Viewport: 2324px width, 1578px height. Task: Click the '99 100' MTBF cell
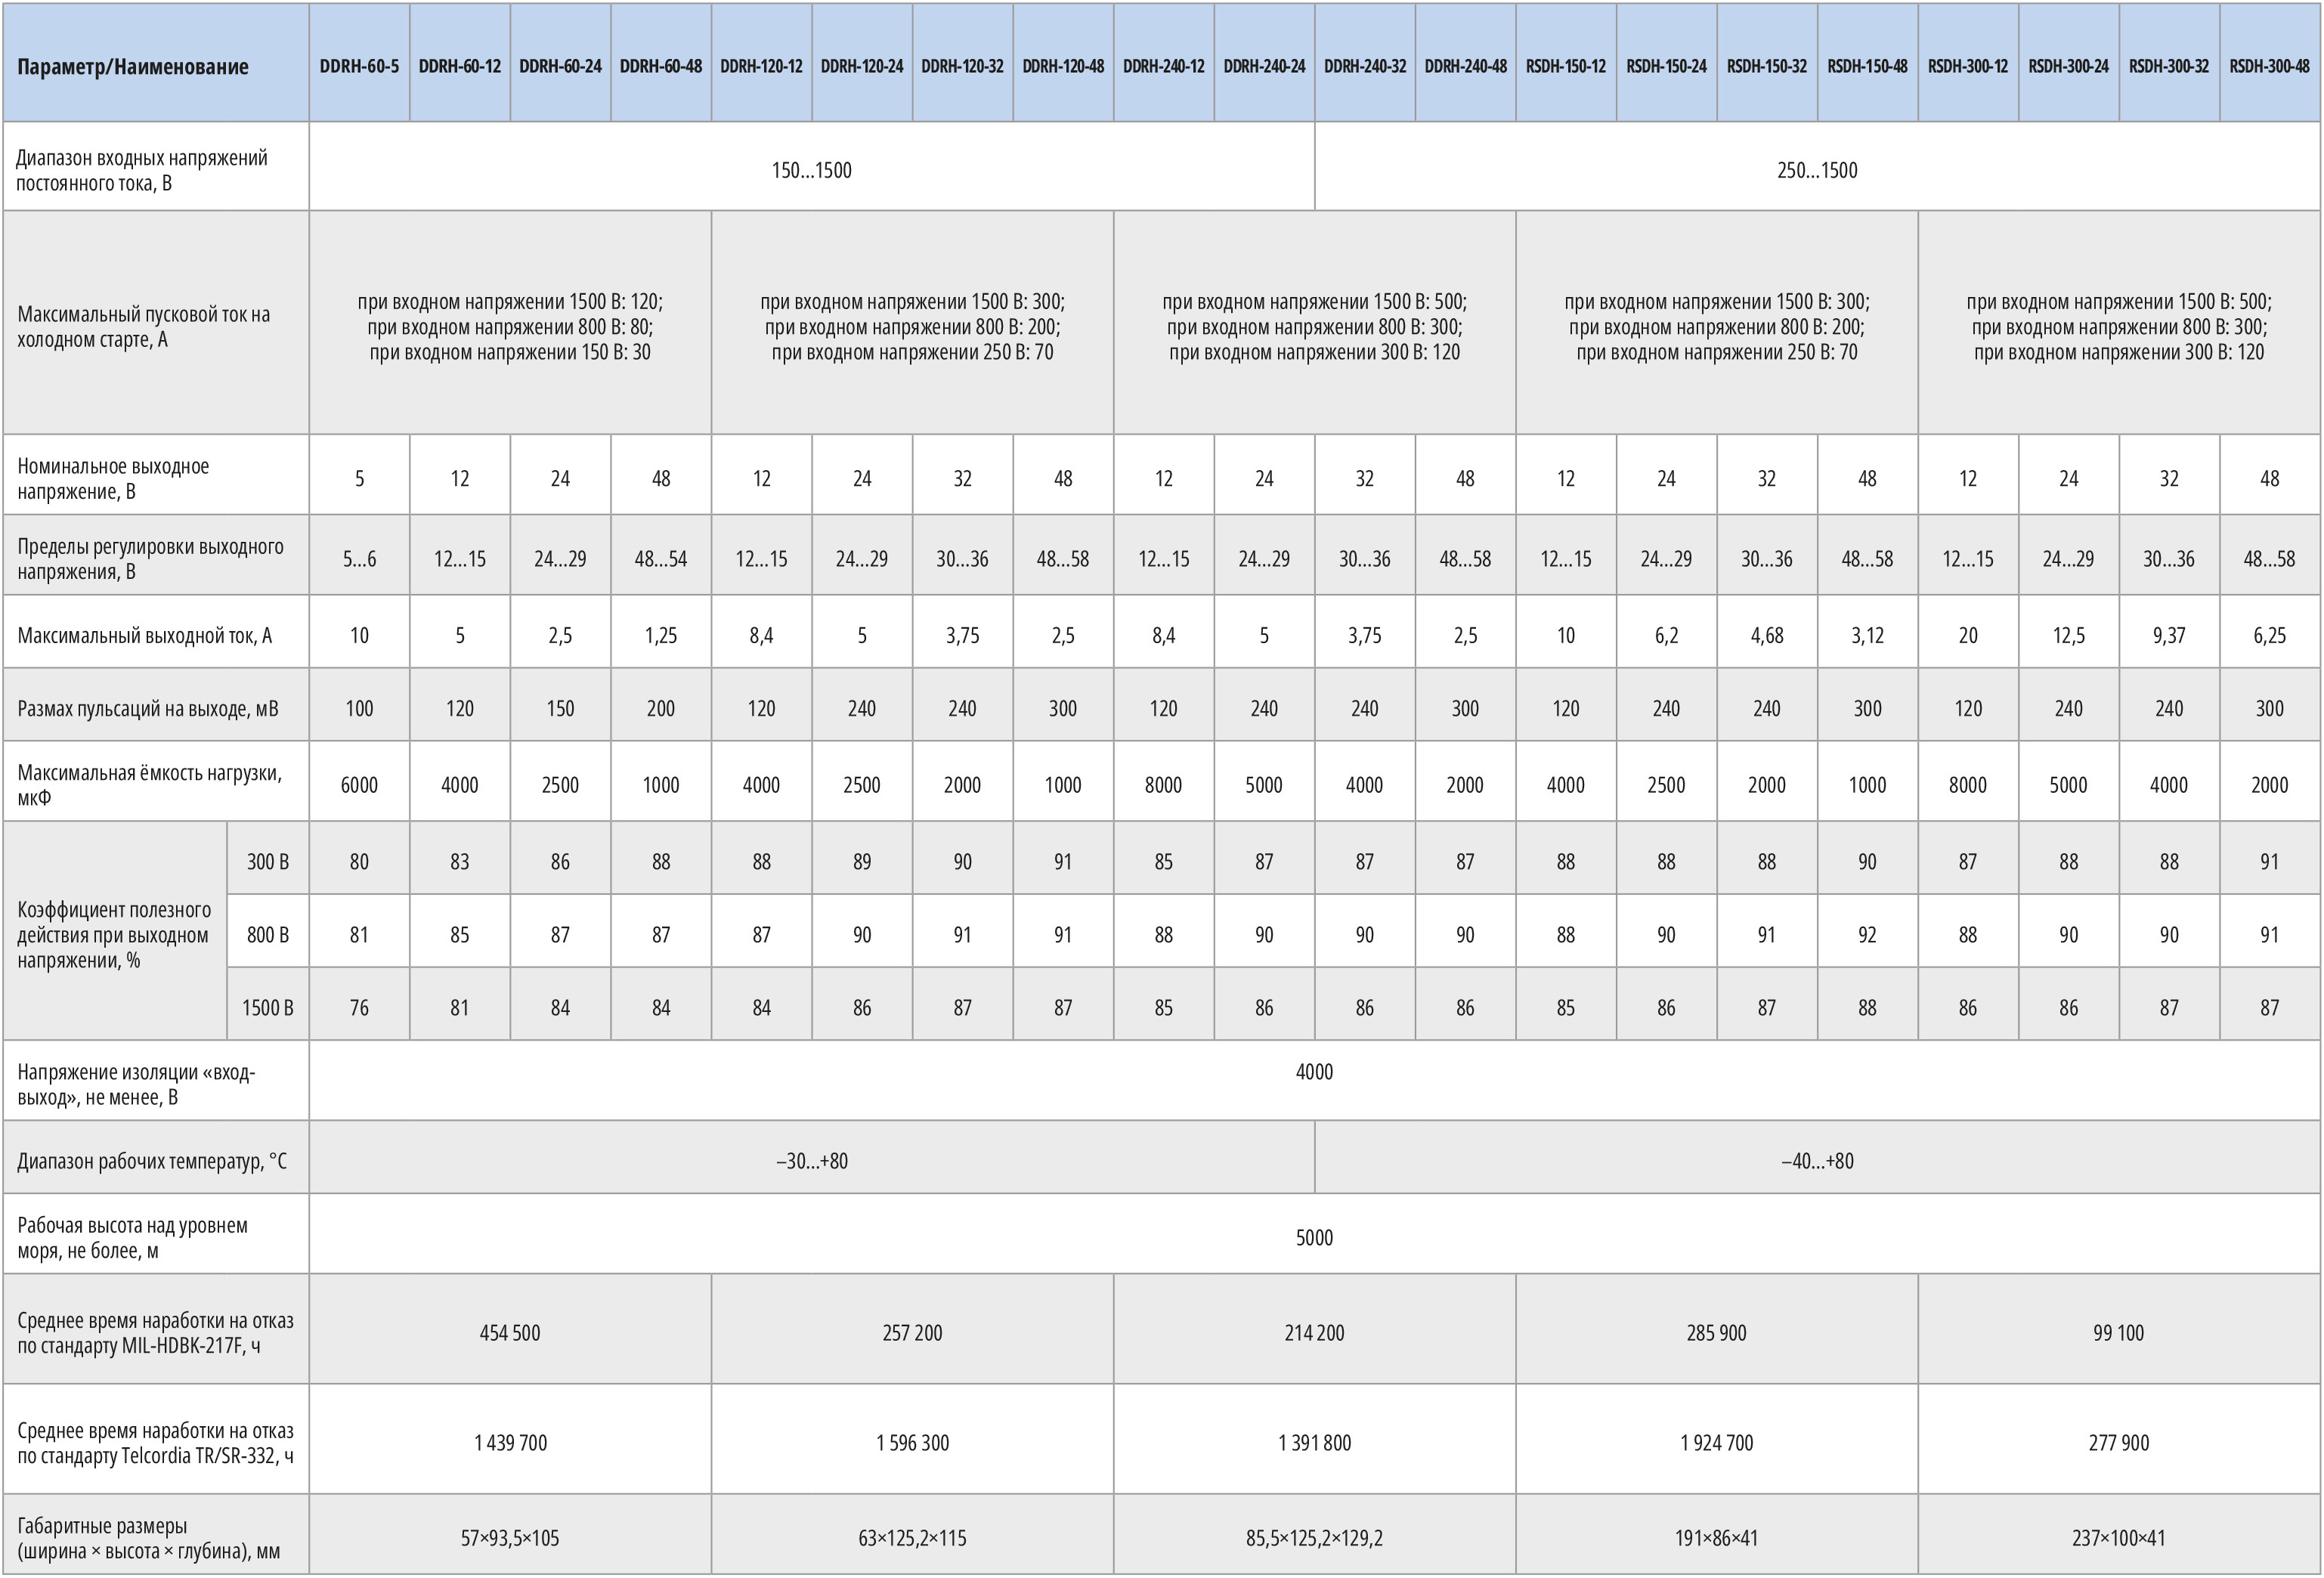[x=2119, y=1329]
